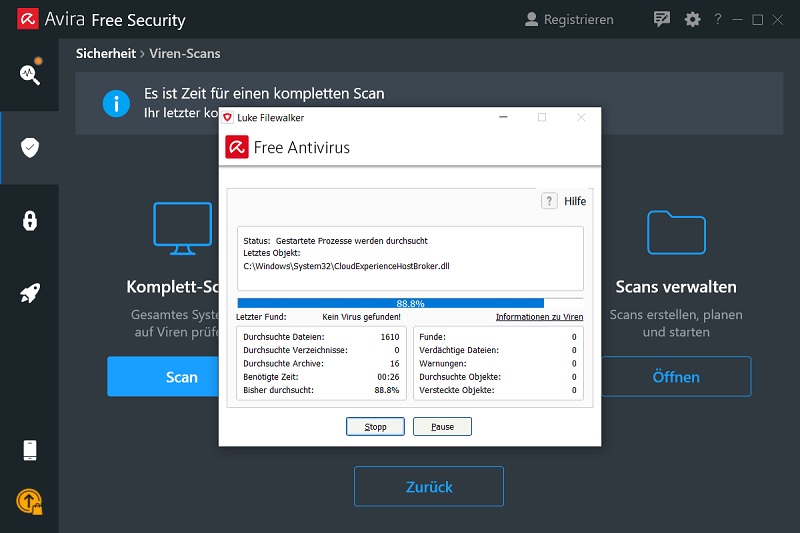Click the Viren-Scans breadcrumb
The width and height of the screenshot is (800, 533).
185,54
